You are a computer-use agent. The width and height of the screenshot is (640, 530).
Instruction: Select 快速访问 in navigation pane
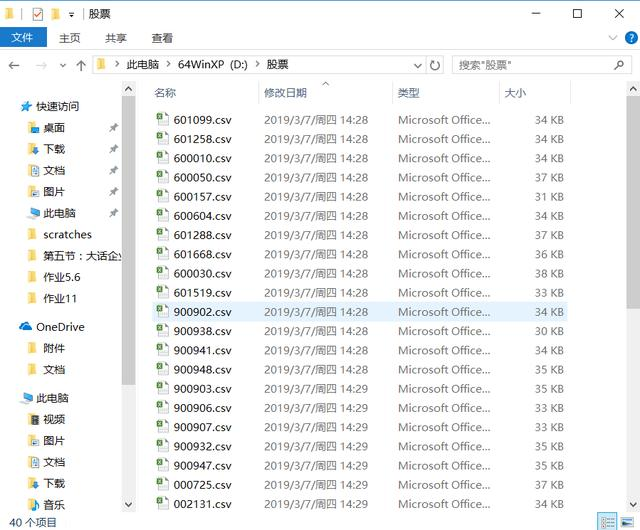[58, 107]
